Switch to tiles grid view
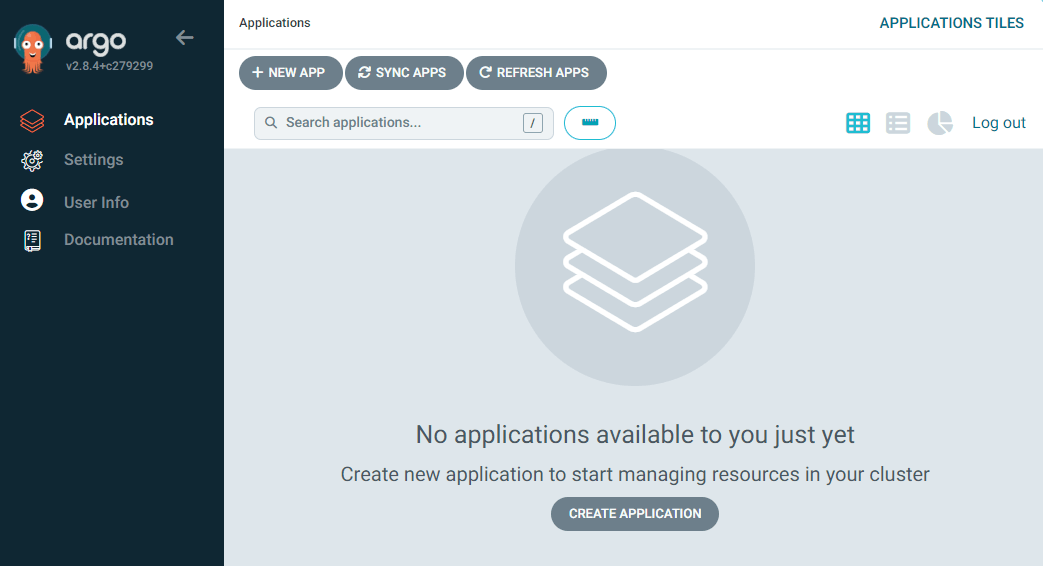The image size is (1043, 566). pos(858,123)
